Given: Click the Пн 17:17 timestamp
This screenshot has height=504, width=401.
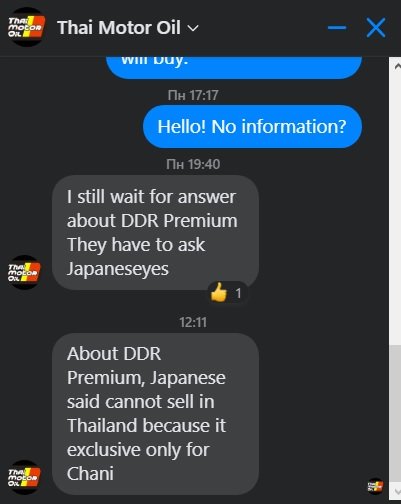Looking at the screenshot, I should 193,95.
